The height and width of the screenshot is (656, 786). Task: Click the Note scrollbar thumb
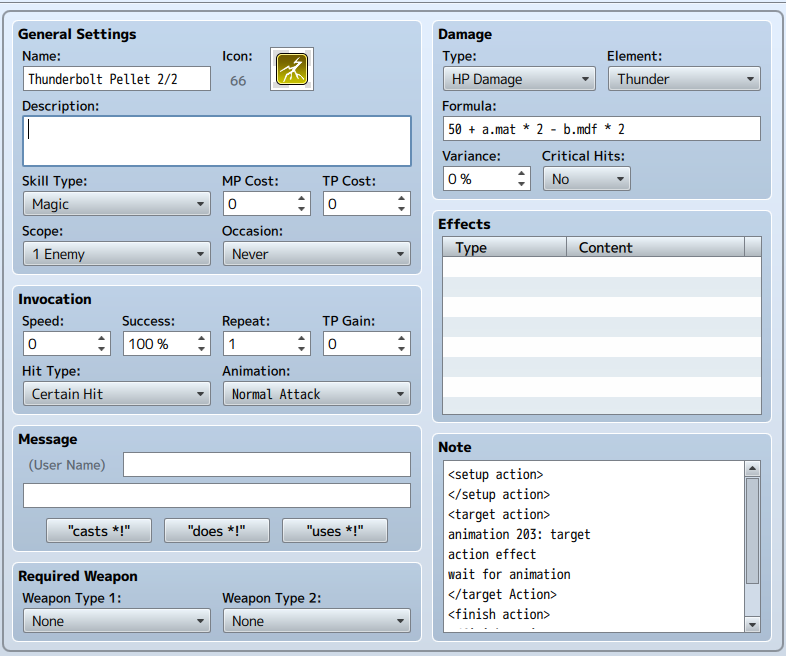click(x=752, y=531)
